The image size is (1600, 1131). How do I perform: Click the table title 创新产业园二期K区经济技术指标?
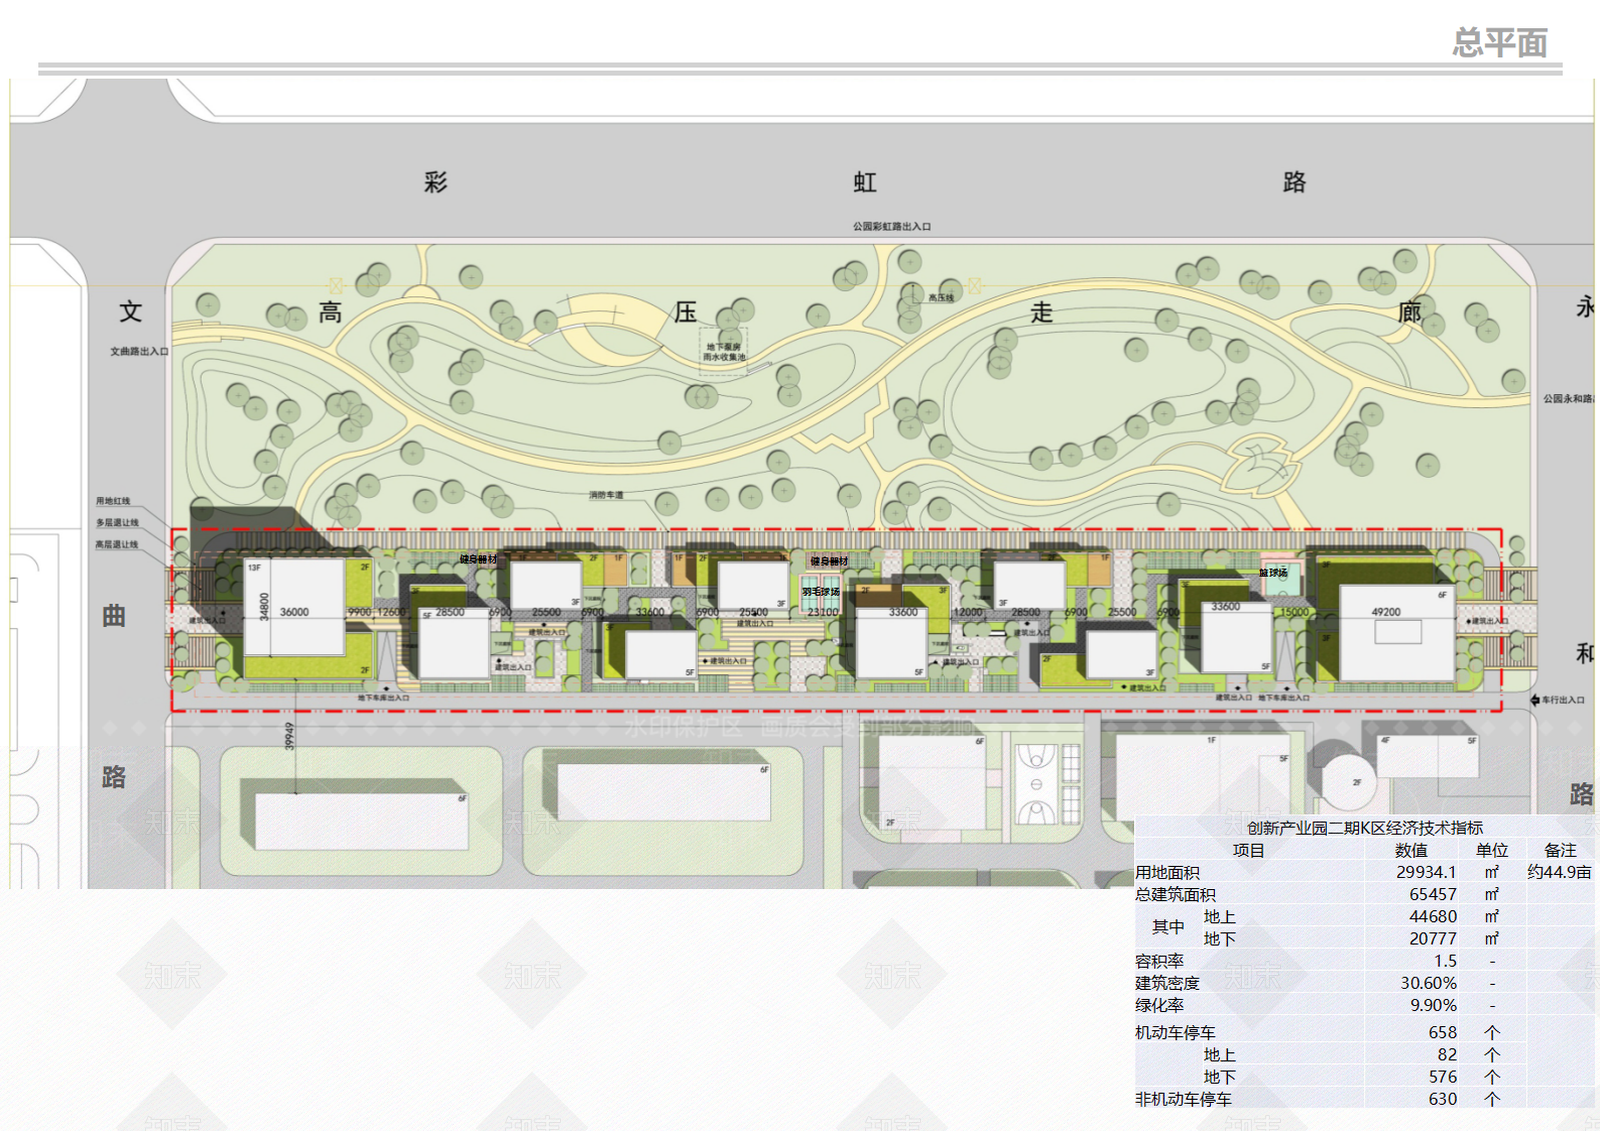1365,828
